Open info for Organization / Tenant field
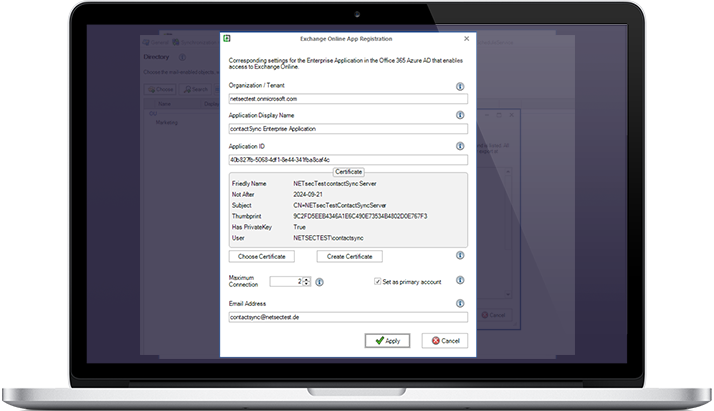Image resolution: width=714 pixels, height=411 pixels. click(x=460, y=86)
